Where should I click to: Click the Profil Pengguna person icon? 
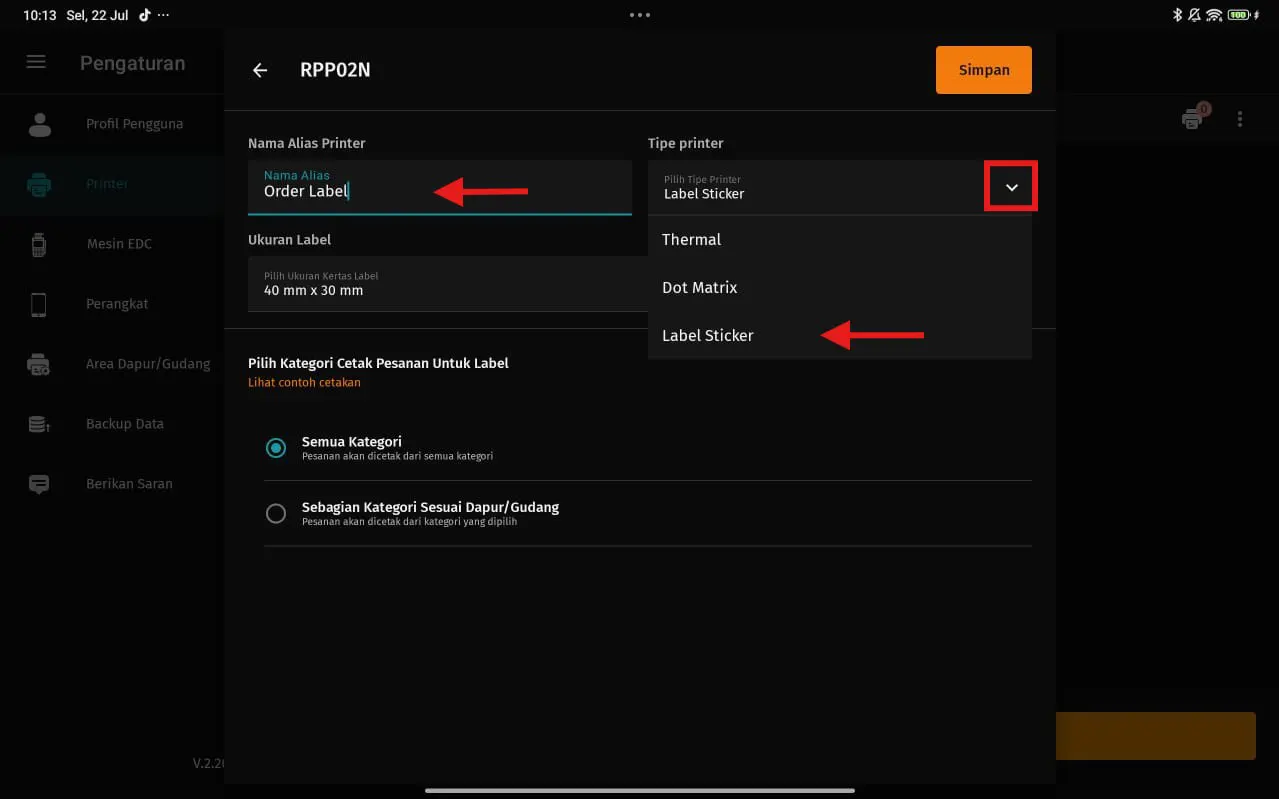pos(39,124)
